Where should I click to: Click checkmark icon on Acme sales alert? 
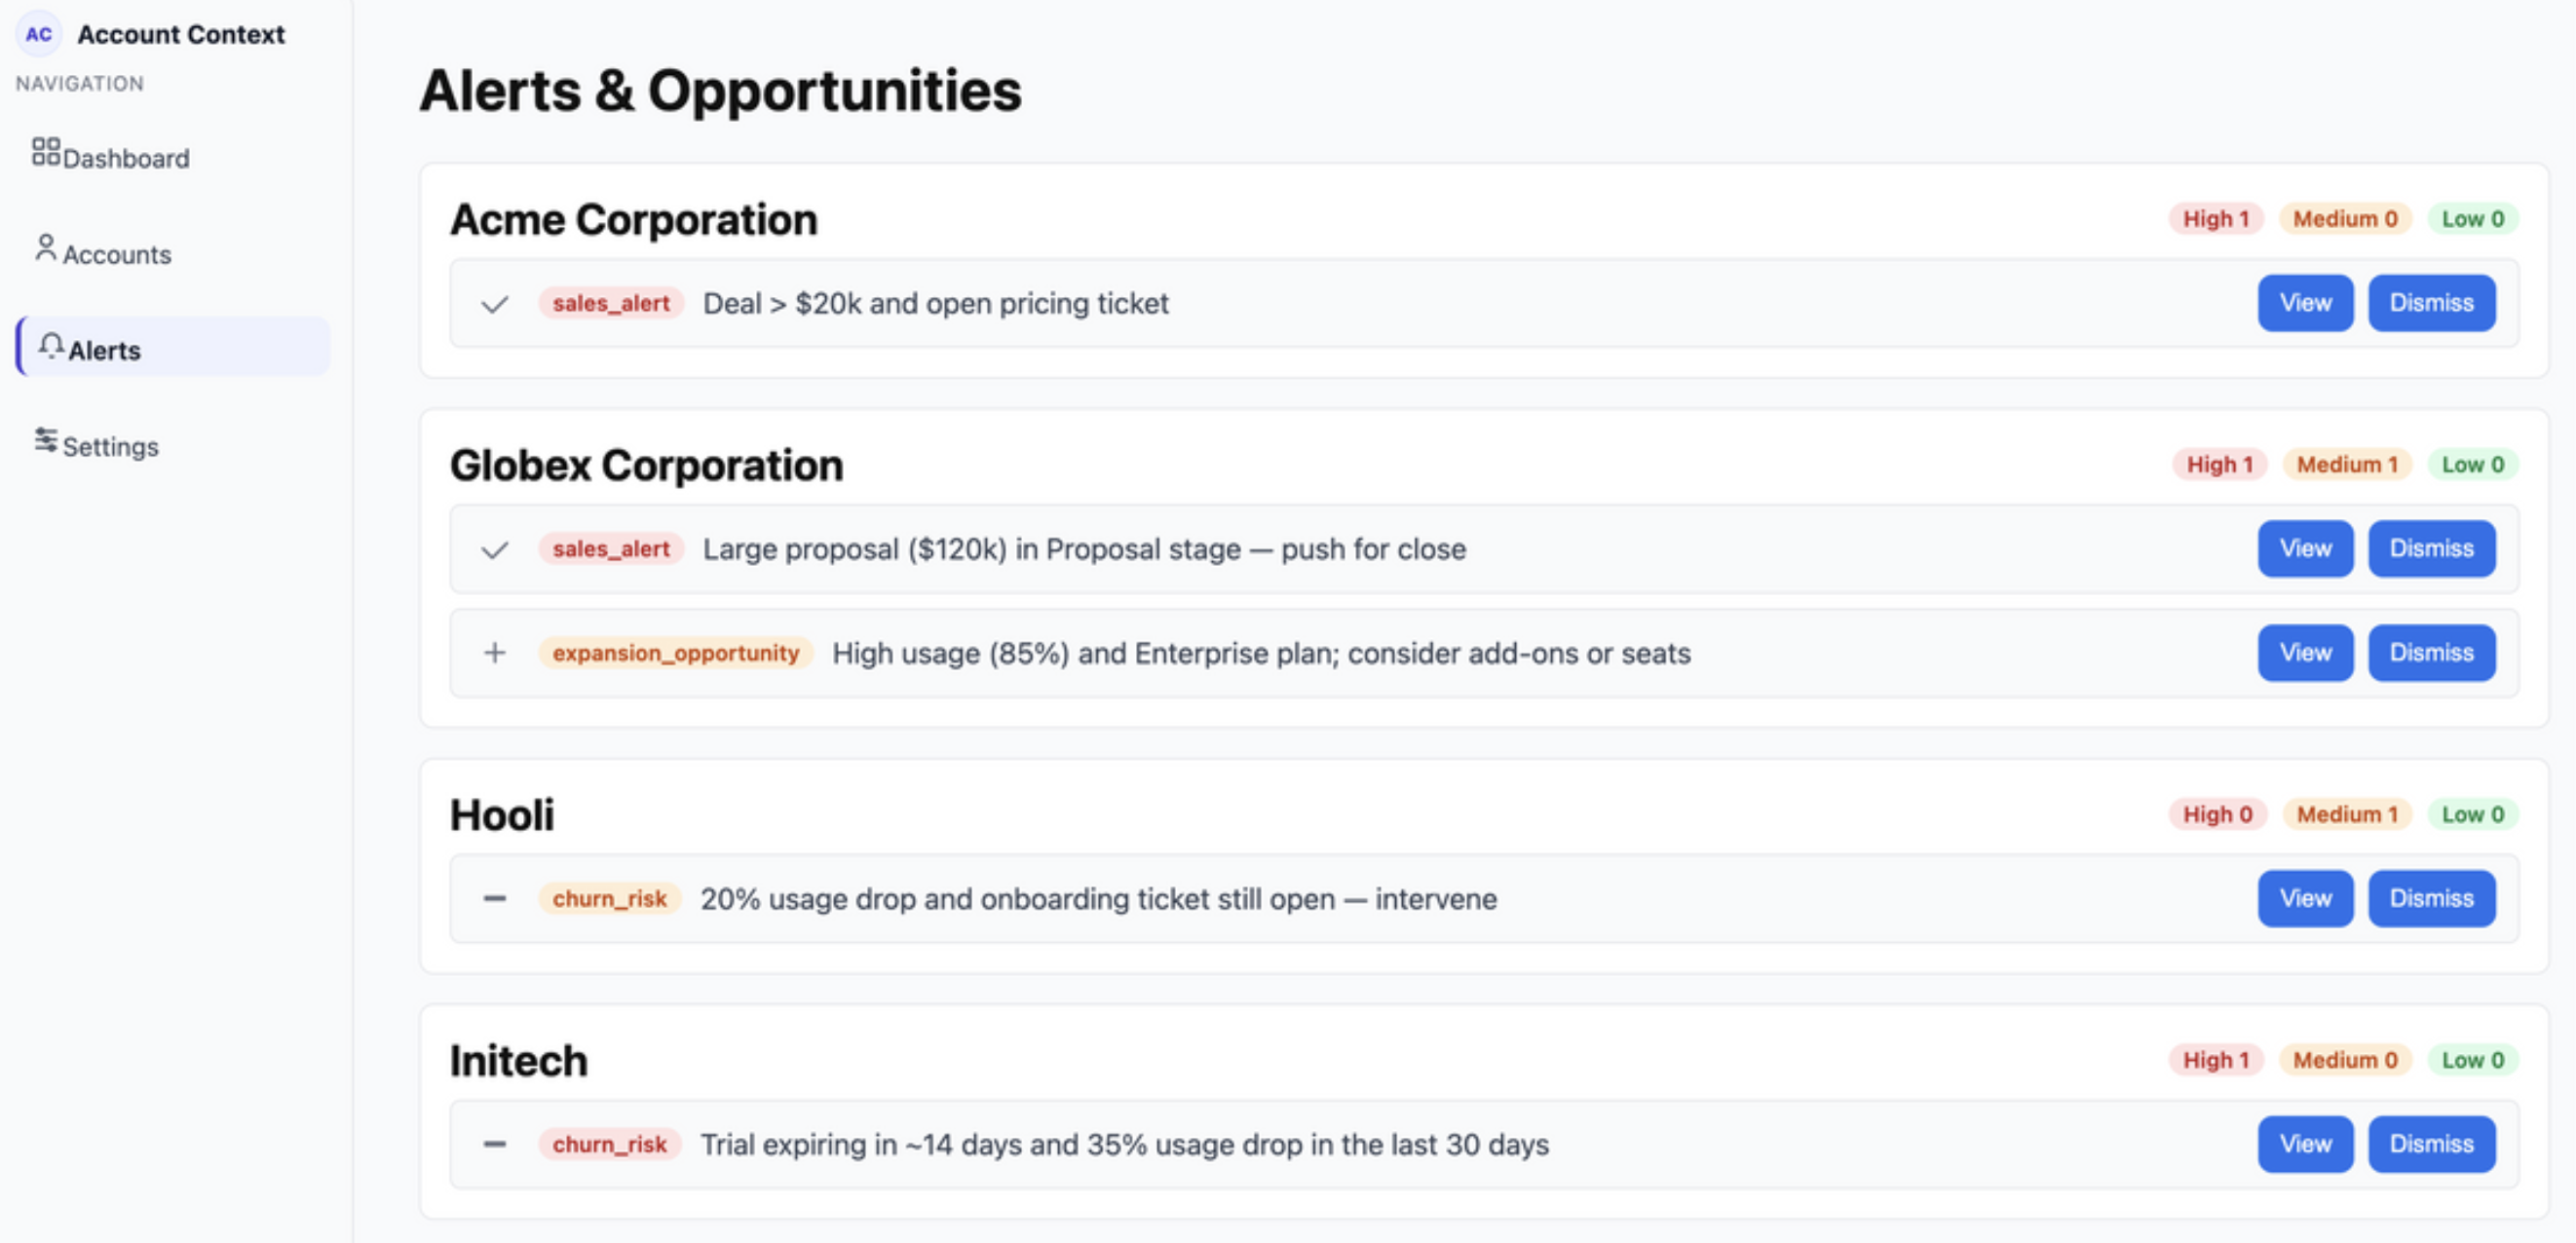(495, 304)
